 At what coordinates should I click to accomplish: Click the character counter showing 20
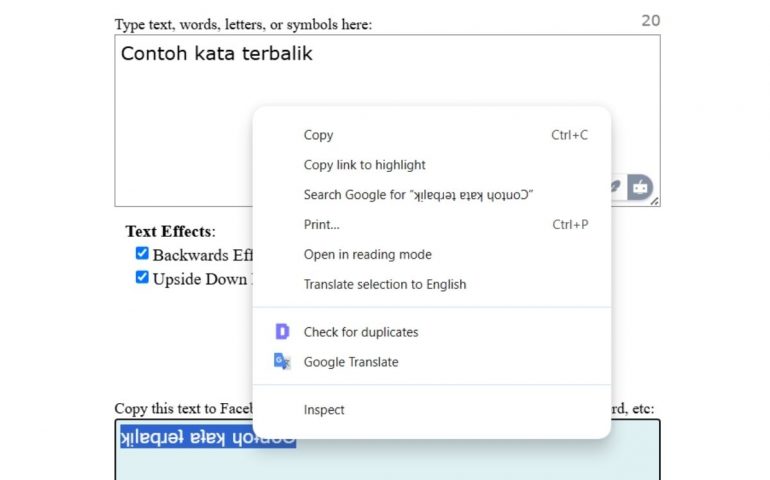click(650, 21)
